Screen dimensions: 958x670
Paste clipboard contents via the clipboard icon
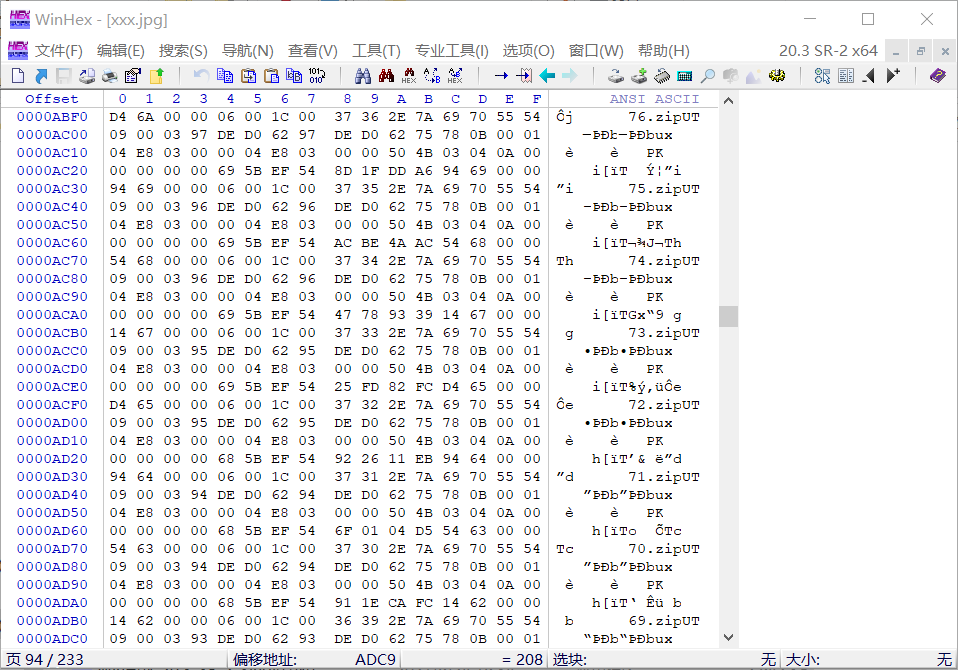[x=271, y=76]
